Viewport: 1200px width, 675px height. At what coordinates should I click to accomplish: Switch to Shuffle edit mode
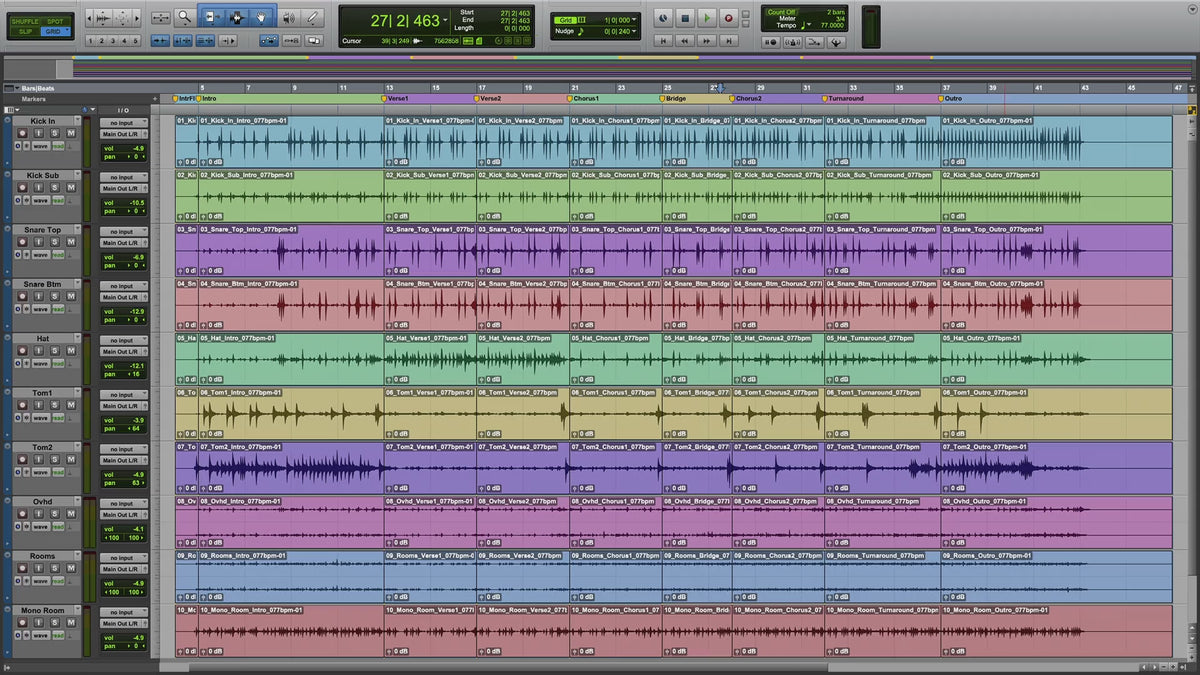25,20
